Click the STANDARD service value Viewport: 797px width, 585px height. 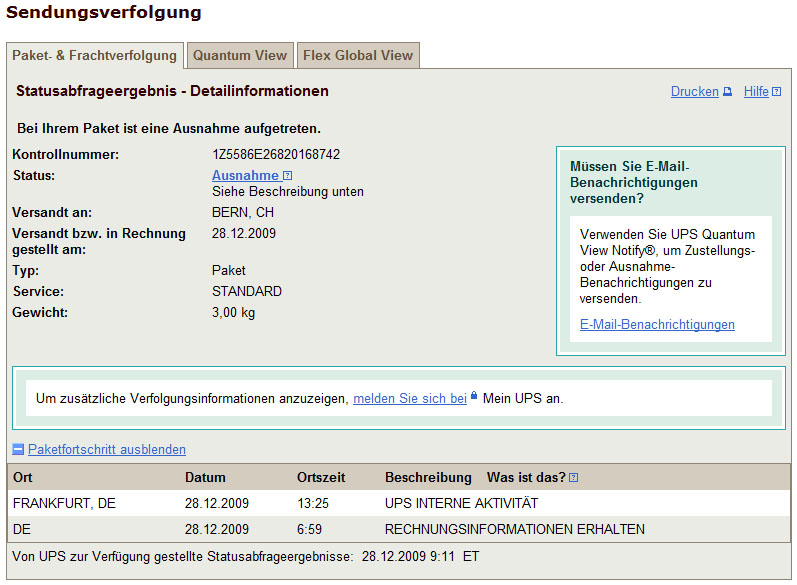click(x=247, y=291)
